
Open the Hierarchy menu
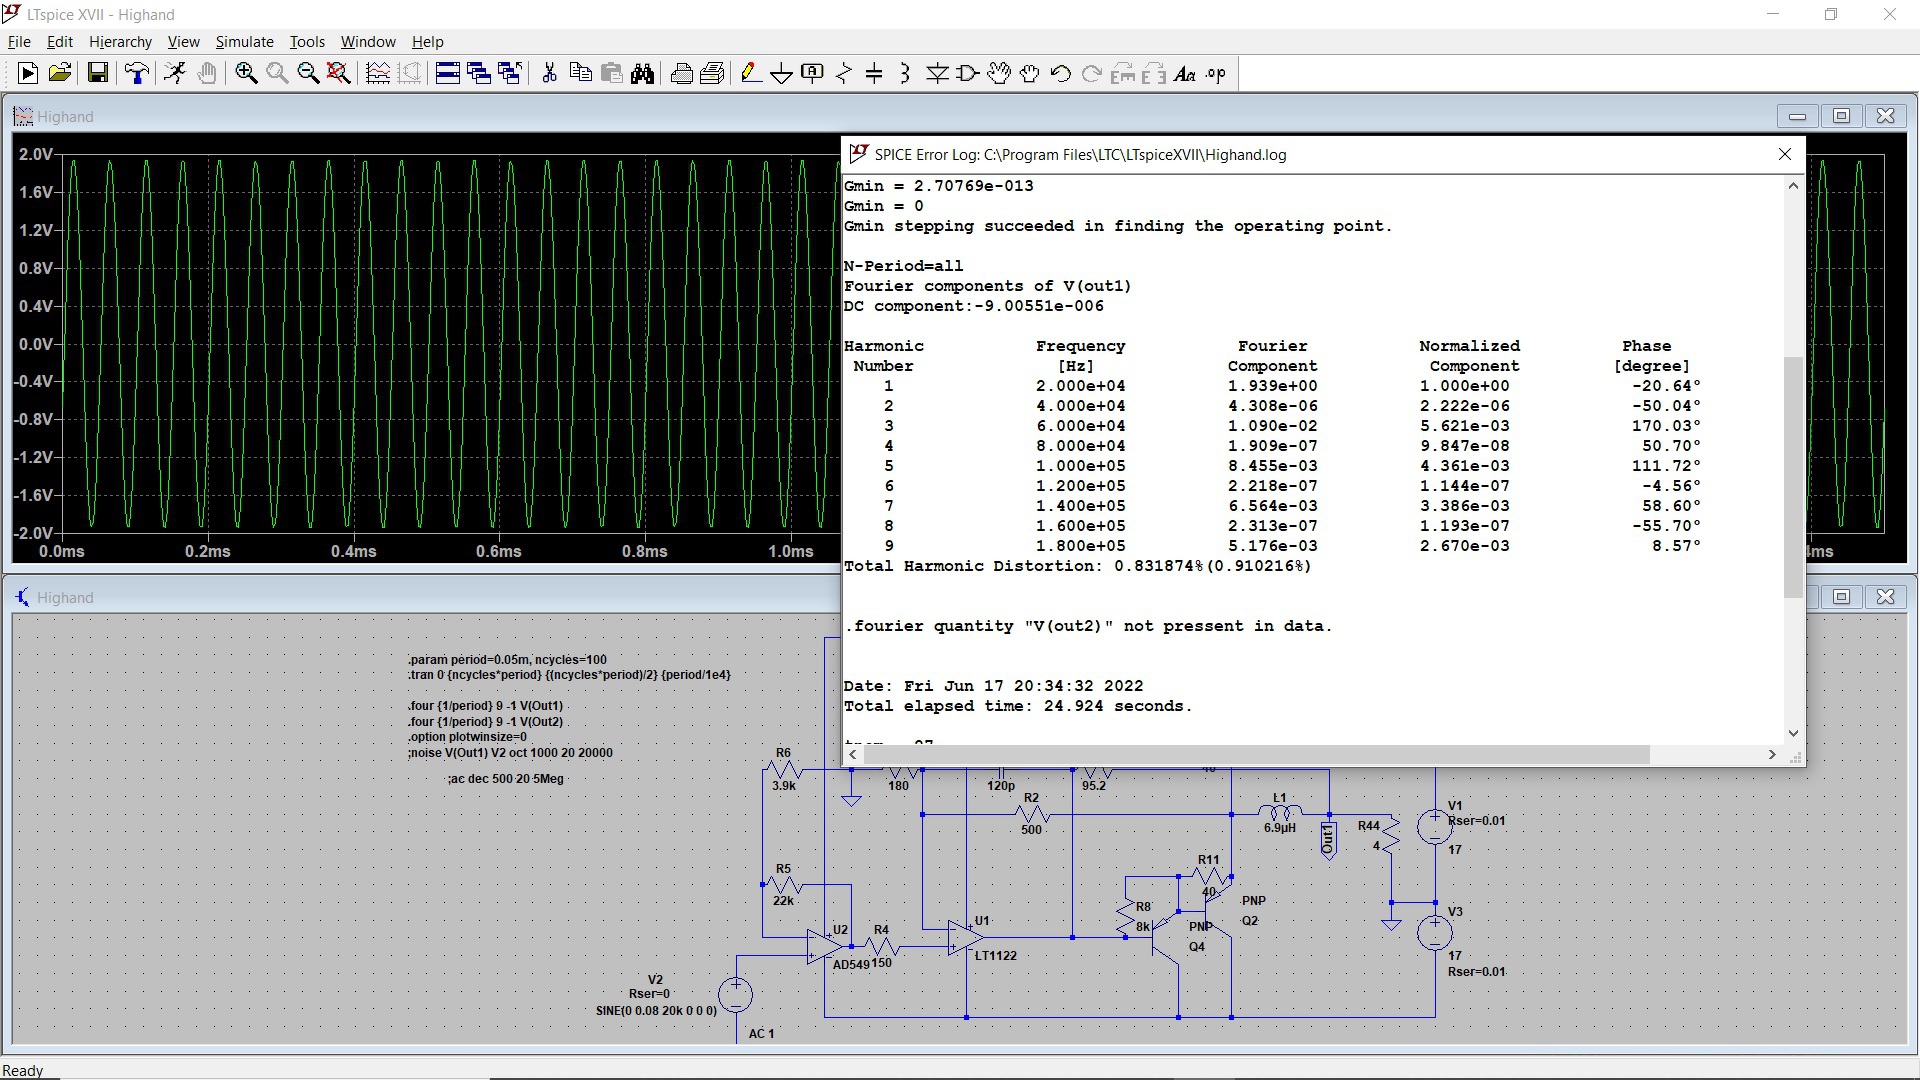click(120, 42)
